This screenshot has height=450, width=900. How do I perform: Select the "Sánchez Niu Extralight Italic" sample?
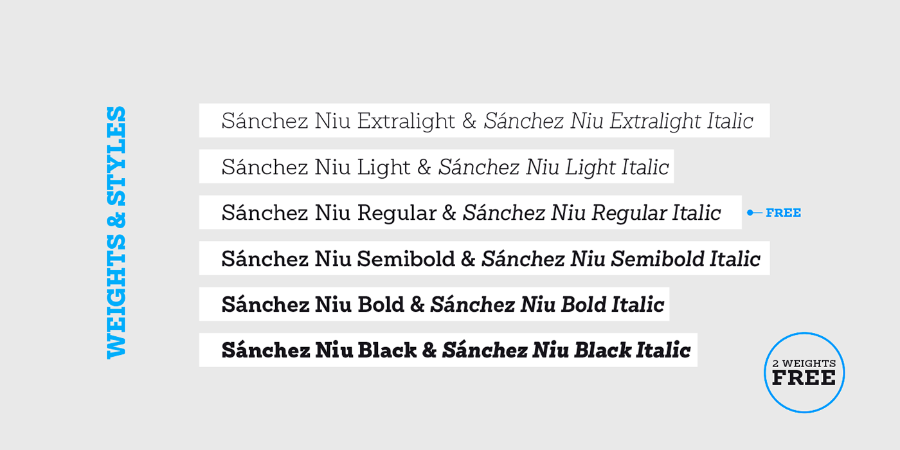pos(618,122)
